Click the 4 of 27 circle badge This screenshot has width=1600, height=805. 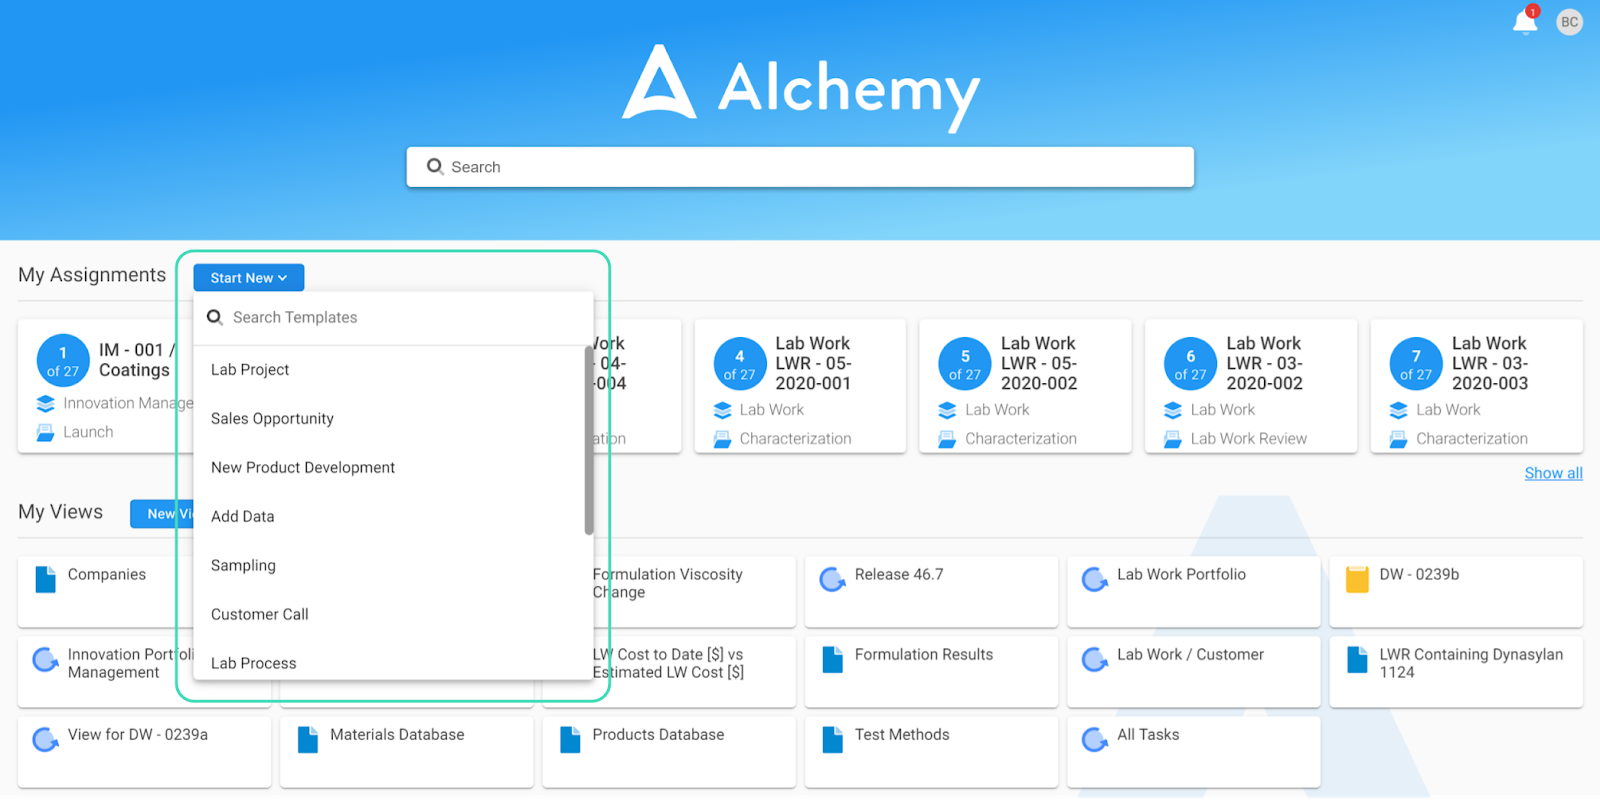point(740,364)
